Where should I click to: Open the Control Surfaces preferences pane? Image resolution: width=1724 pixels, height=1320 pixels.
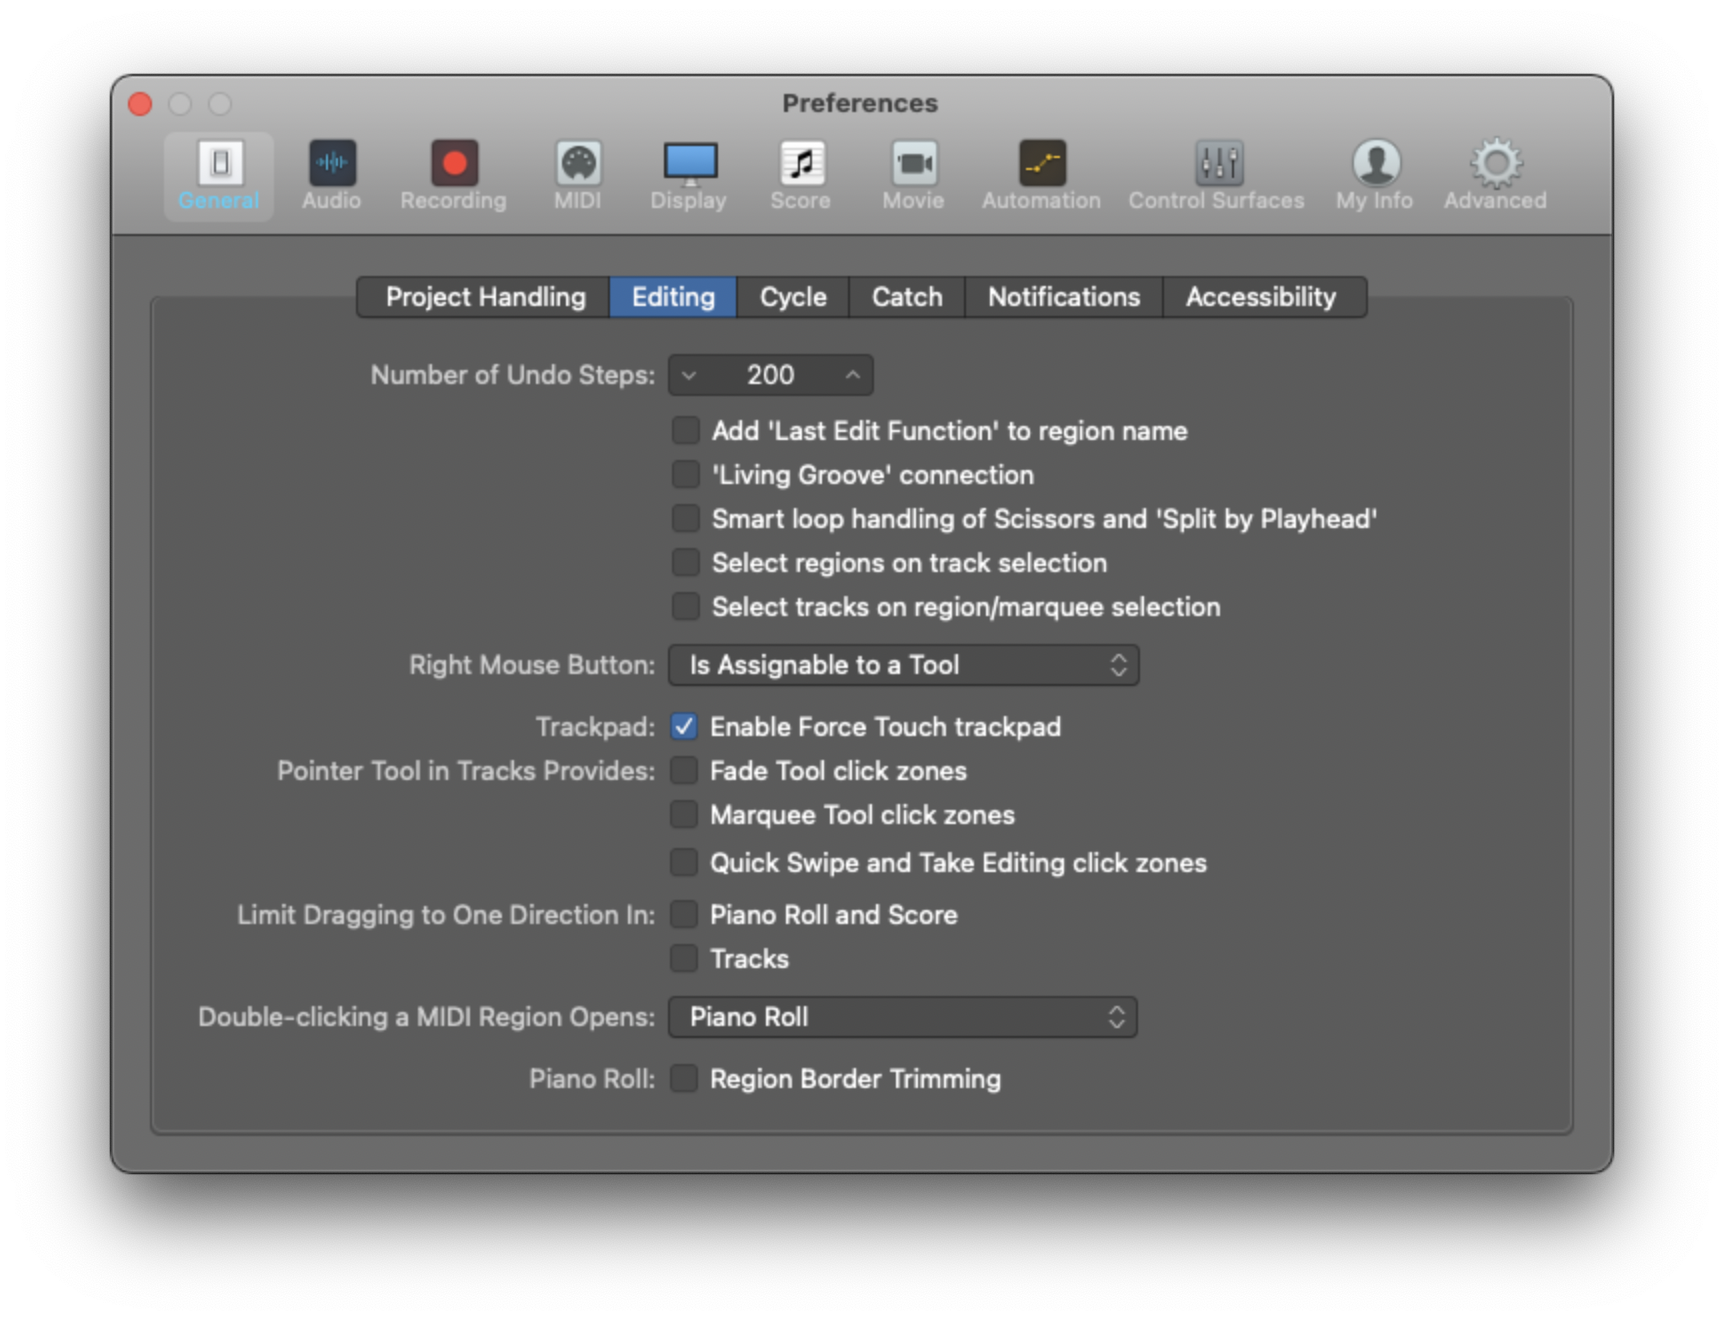(x=1217, y=176)
